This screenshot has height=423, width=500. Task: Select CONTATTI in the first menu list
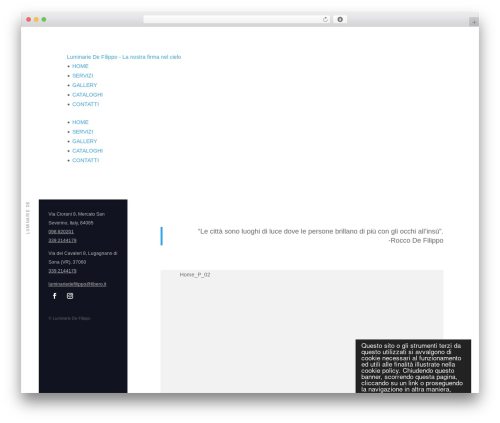click(x=86, y=104)
